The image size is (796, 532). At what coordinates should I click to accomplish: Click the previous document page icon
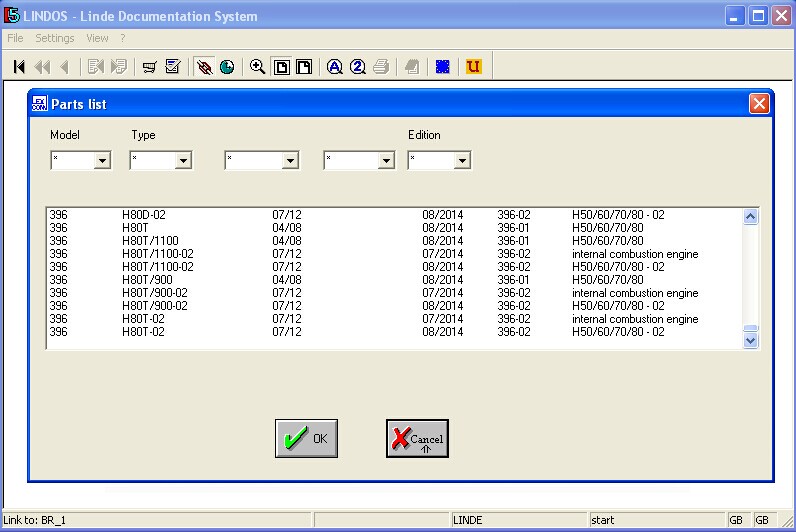tap(95, 66)
